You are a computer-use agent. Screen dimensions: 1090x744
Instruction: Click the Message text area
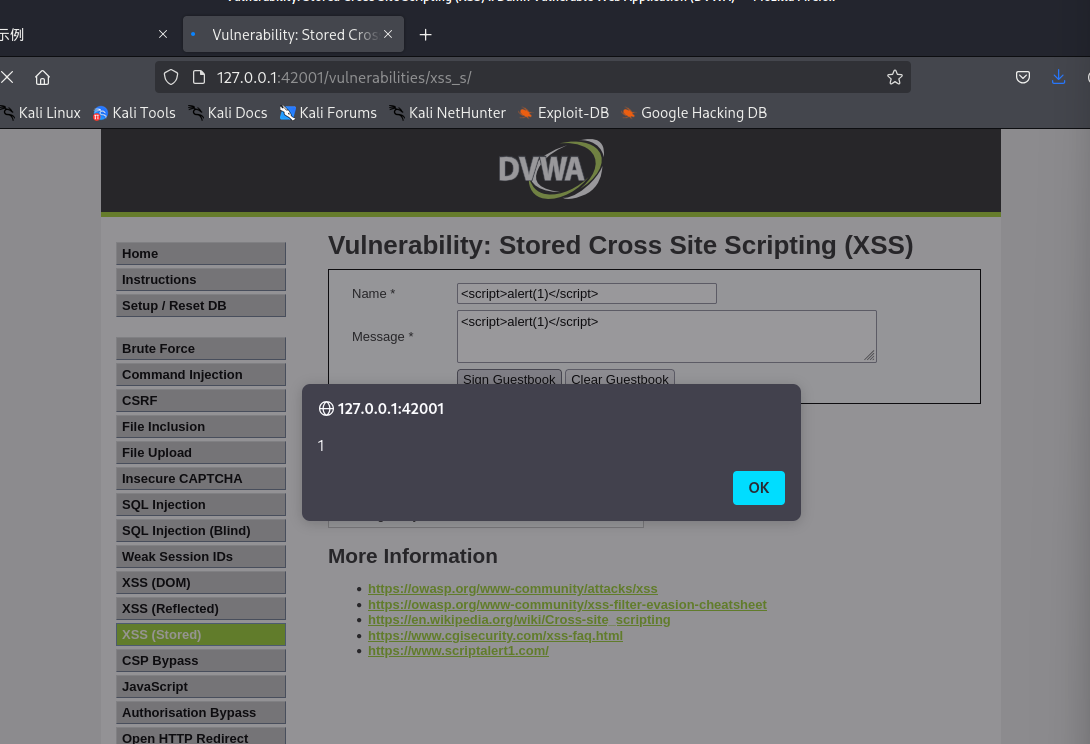pyautogui.click(x=667, y=337)
